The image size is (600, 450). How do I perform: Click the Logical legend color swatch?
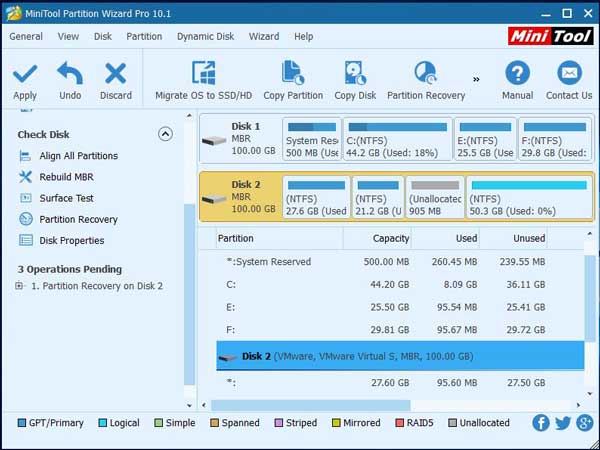pyautogui.click(x=103, y=423)
